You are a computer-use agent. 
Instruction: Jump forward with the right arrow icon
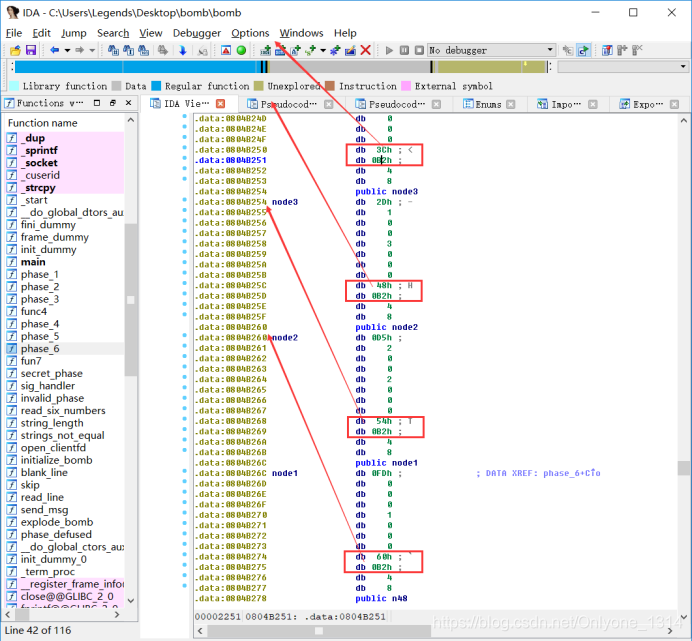coord(79,50)
